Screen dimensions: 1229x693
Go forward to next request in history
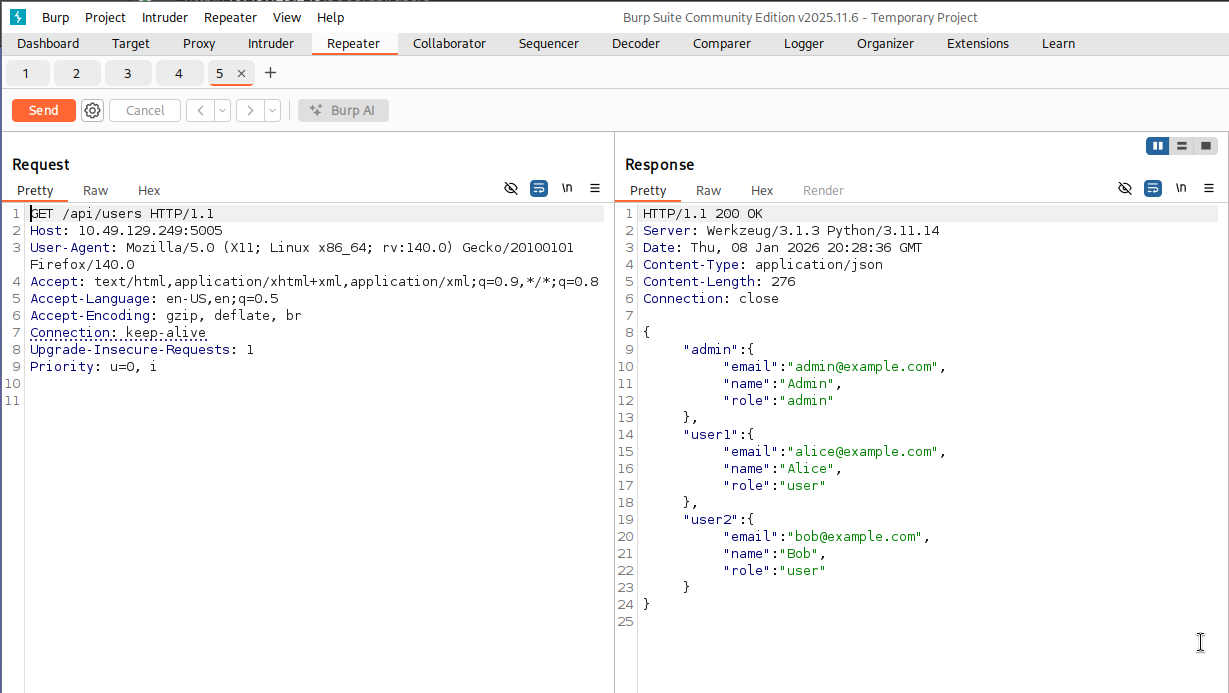(250, 111)
